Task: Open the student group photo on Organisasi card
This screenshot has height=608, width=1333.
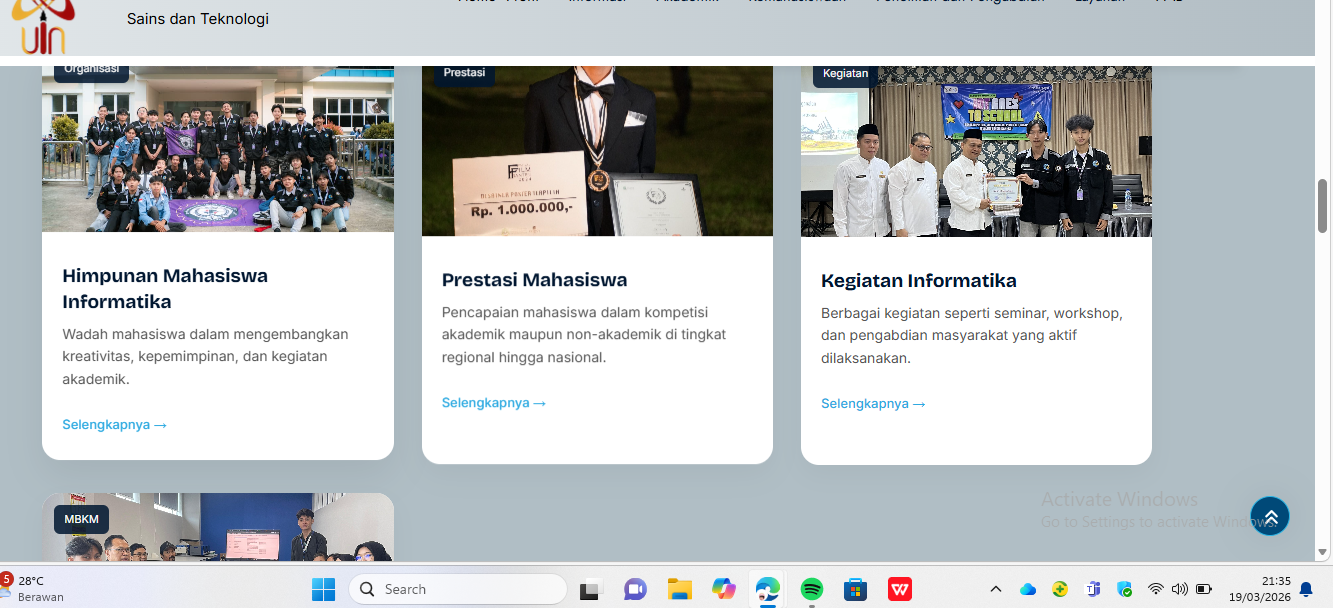Action: (218, 149)
